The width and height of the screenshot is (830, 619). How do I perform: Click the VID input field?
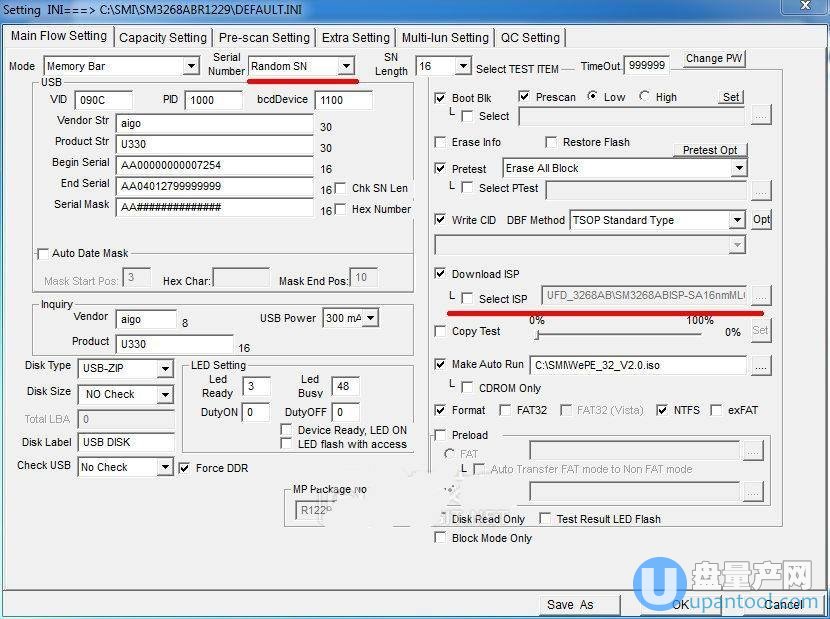pyautogui.click(x=102, y=100)
